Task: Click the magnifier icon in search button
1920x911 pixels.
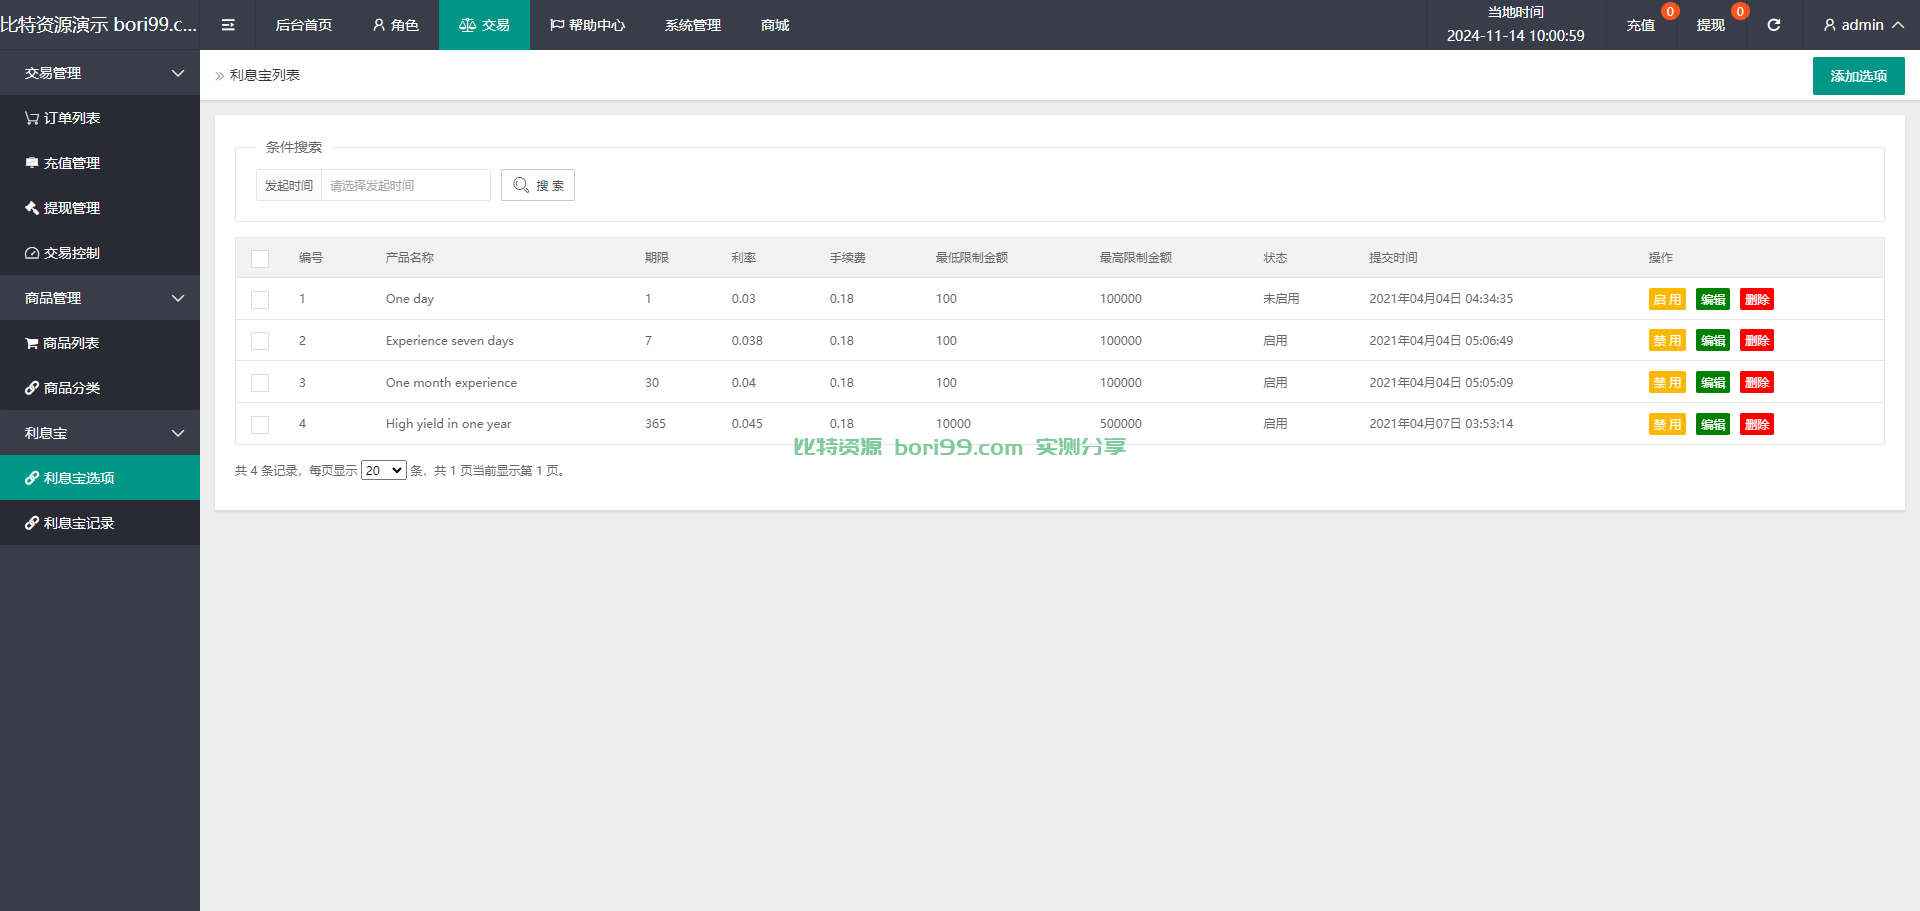Action: tap(520, 185)
